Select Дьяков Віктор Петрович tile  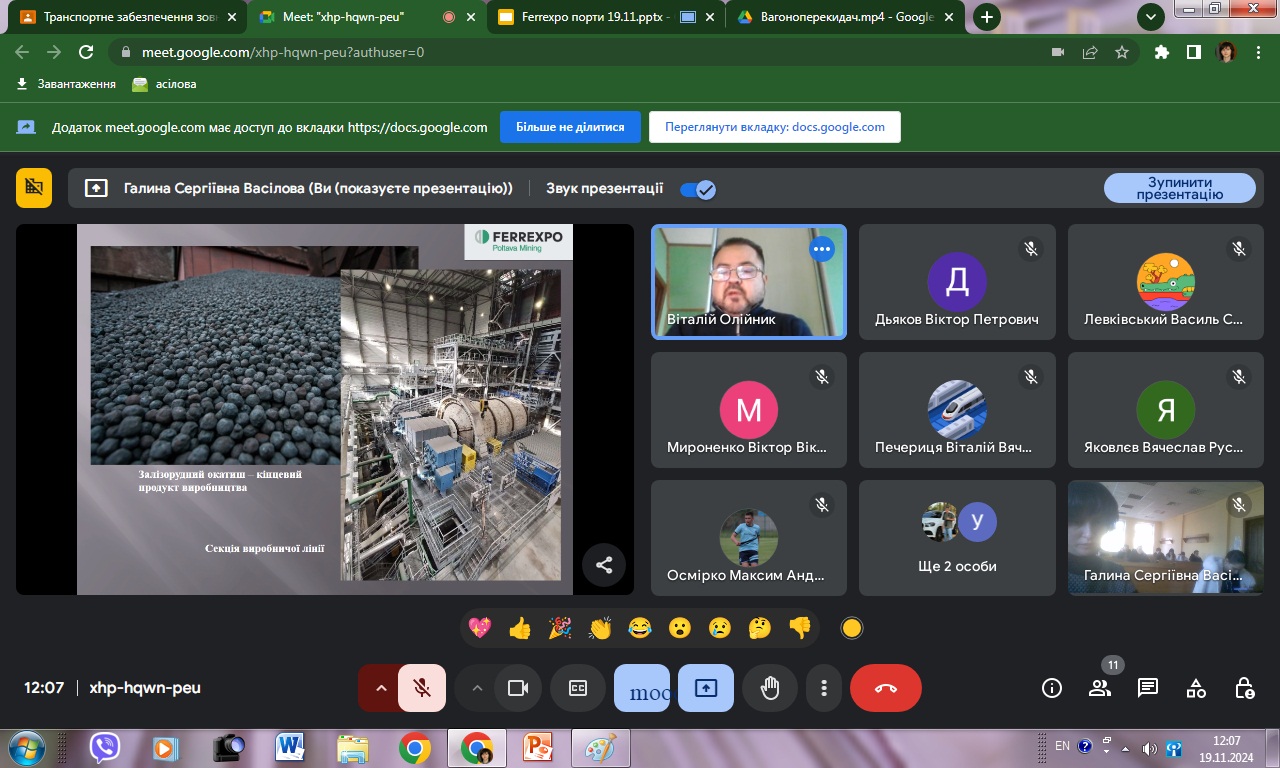point(957,282)
